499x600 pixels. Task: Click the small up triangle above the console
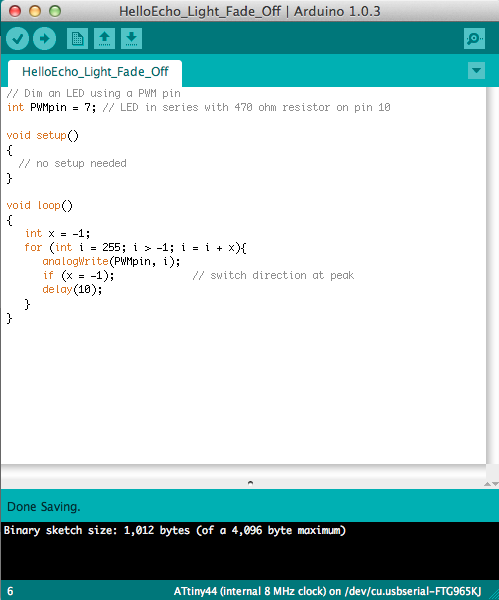[x=488, y=484]
